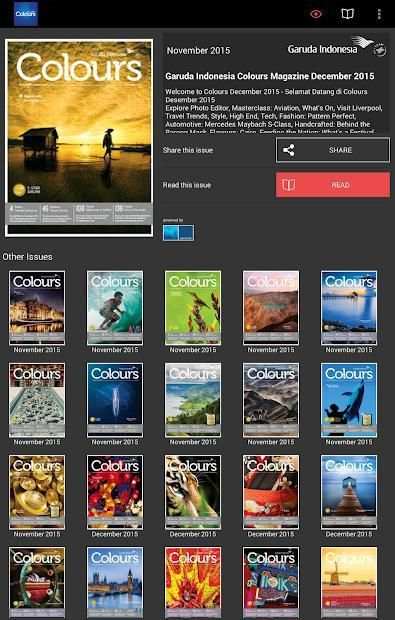Tap the Colours app logo icon
This screenshot has width=395, height=620.
26,14
